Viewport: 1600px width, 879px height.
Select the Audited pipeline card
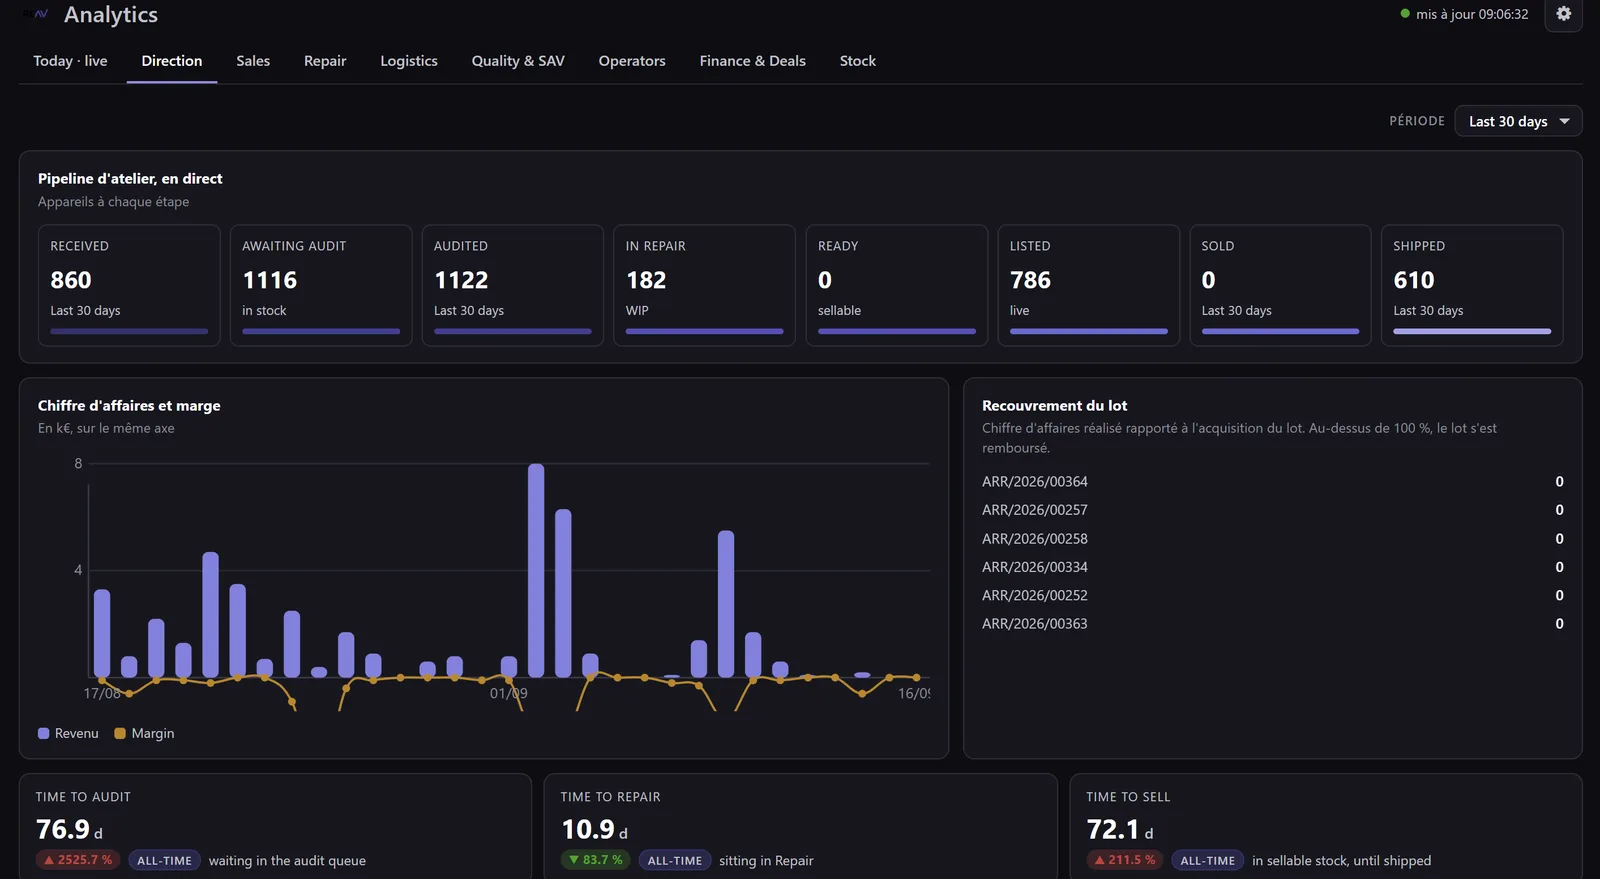513,285
